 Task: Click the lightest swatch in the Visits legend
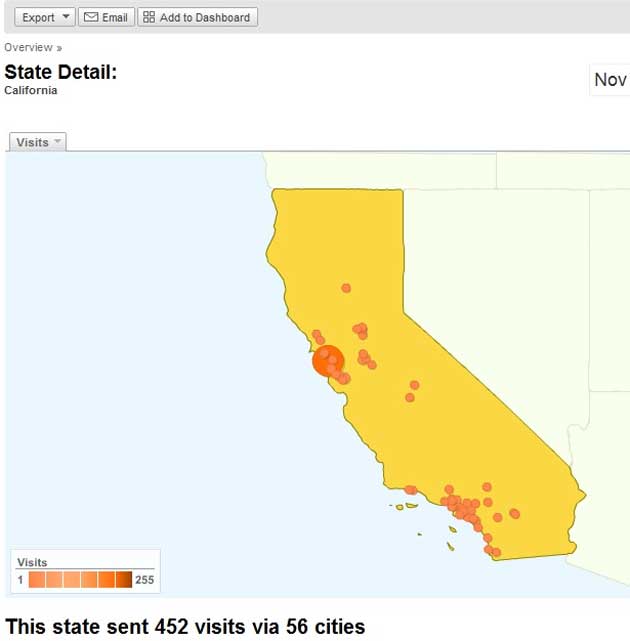tap(36, 580)
